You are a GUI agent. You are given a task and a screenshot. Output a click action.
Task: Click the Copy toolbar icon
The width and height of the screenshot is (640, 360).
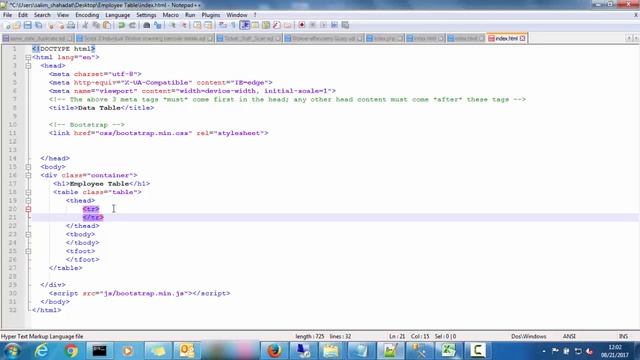pyautogui.click(x=96, y=25)
